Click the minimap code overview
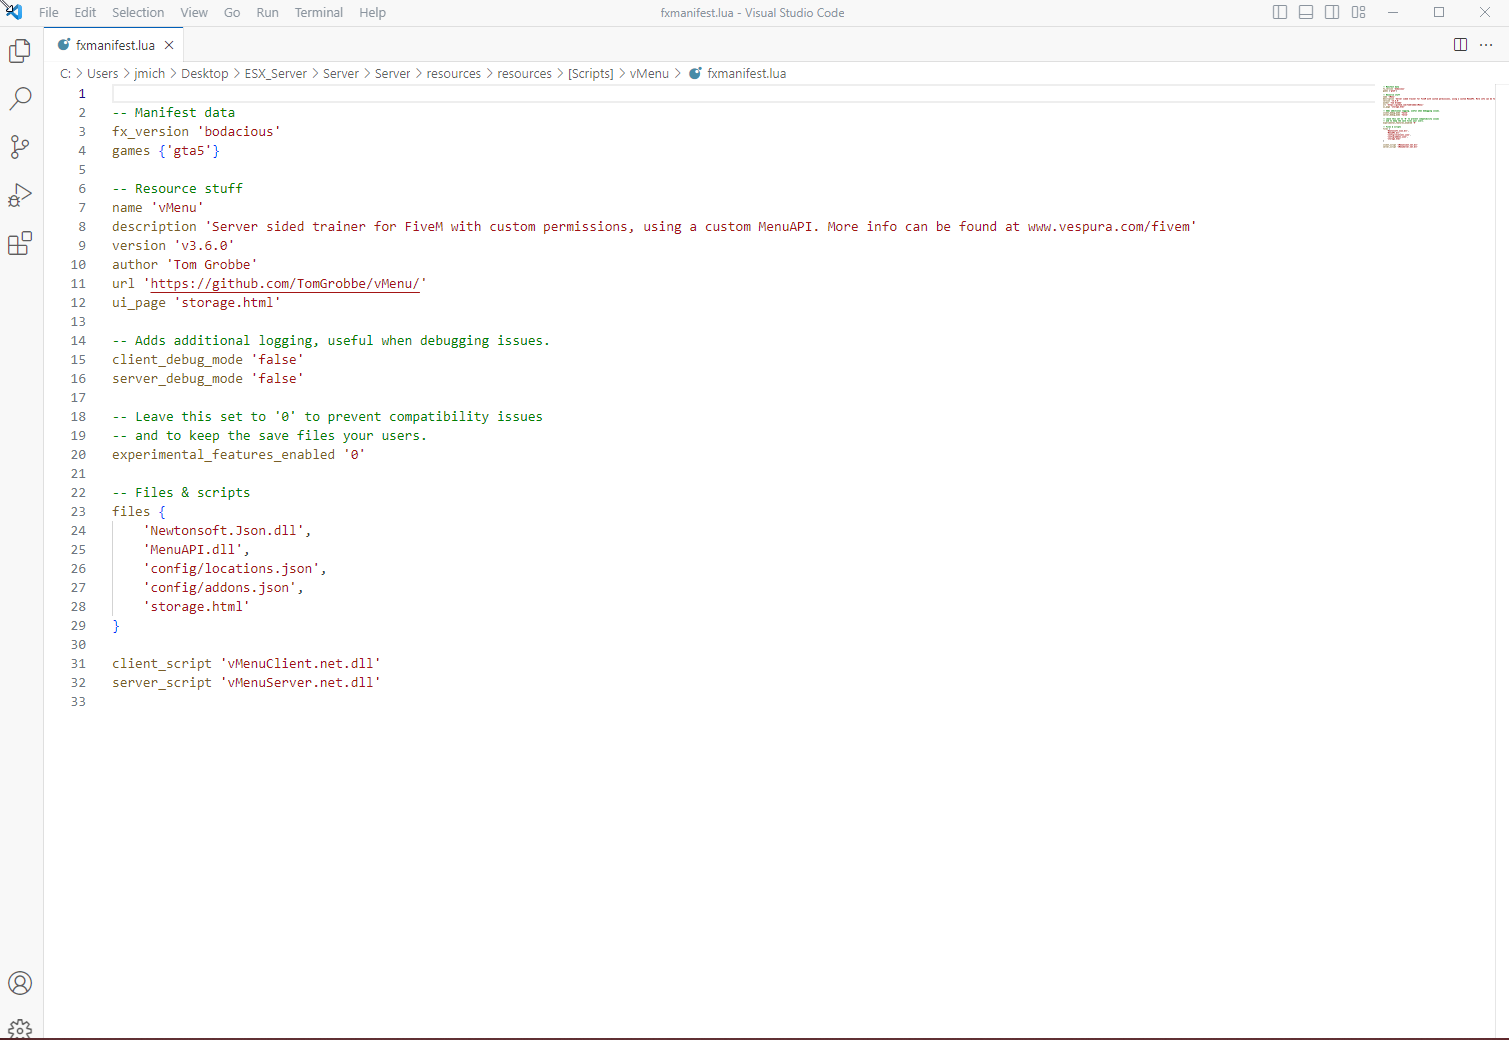Screen dimensions: 1509x1040 tap(1438, 117)
